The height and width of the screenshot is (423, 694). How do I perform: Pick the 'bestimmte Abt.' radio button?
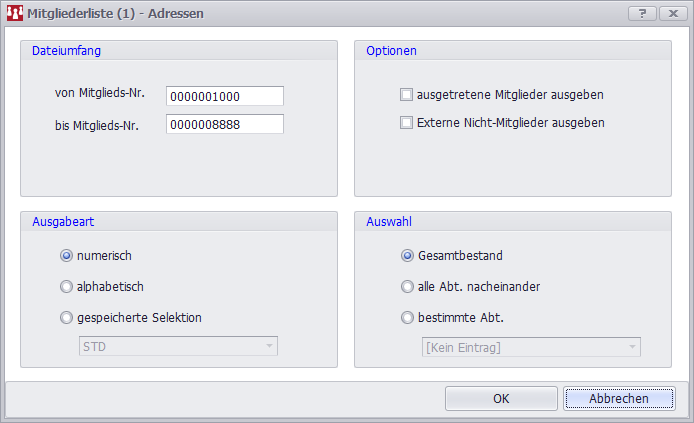[407, 318]
